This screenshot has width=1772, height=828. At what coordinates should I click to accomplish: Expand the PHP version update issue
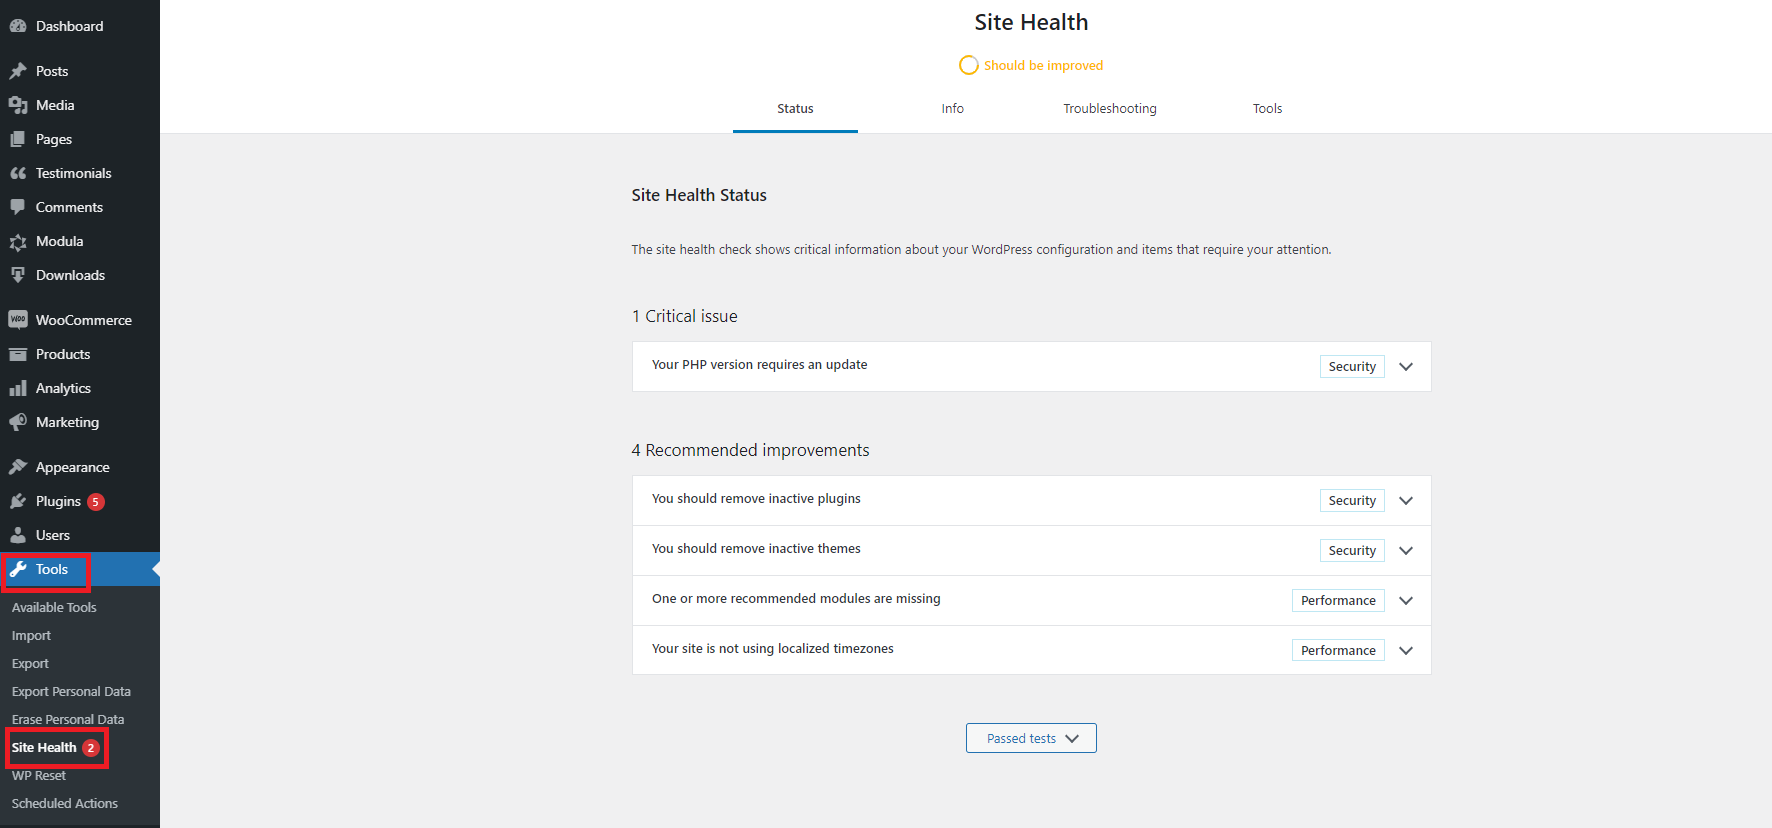coord(1406,367)
